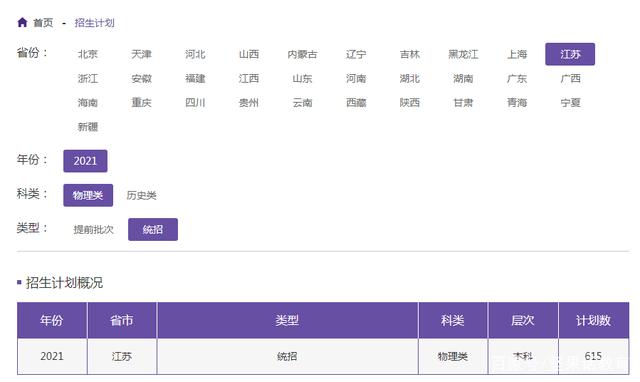Click the 江苏 cell in table row

click(122, 356)
